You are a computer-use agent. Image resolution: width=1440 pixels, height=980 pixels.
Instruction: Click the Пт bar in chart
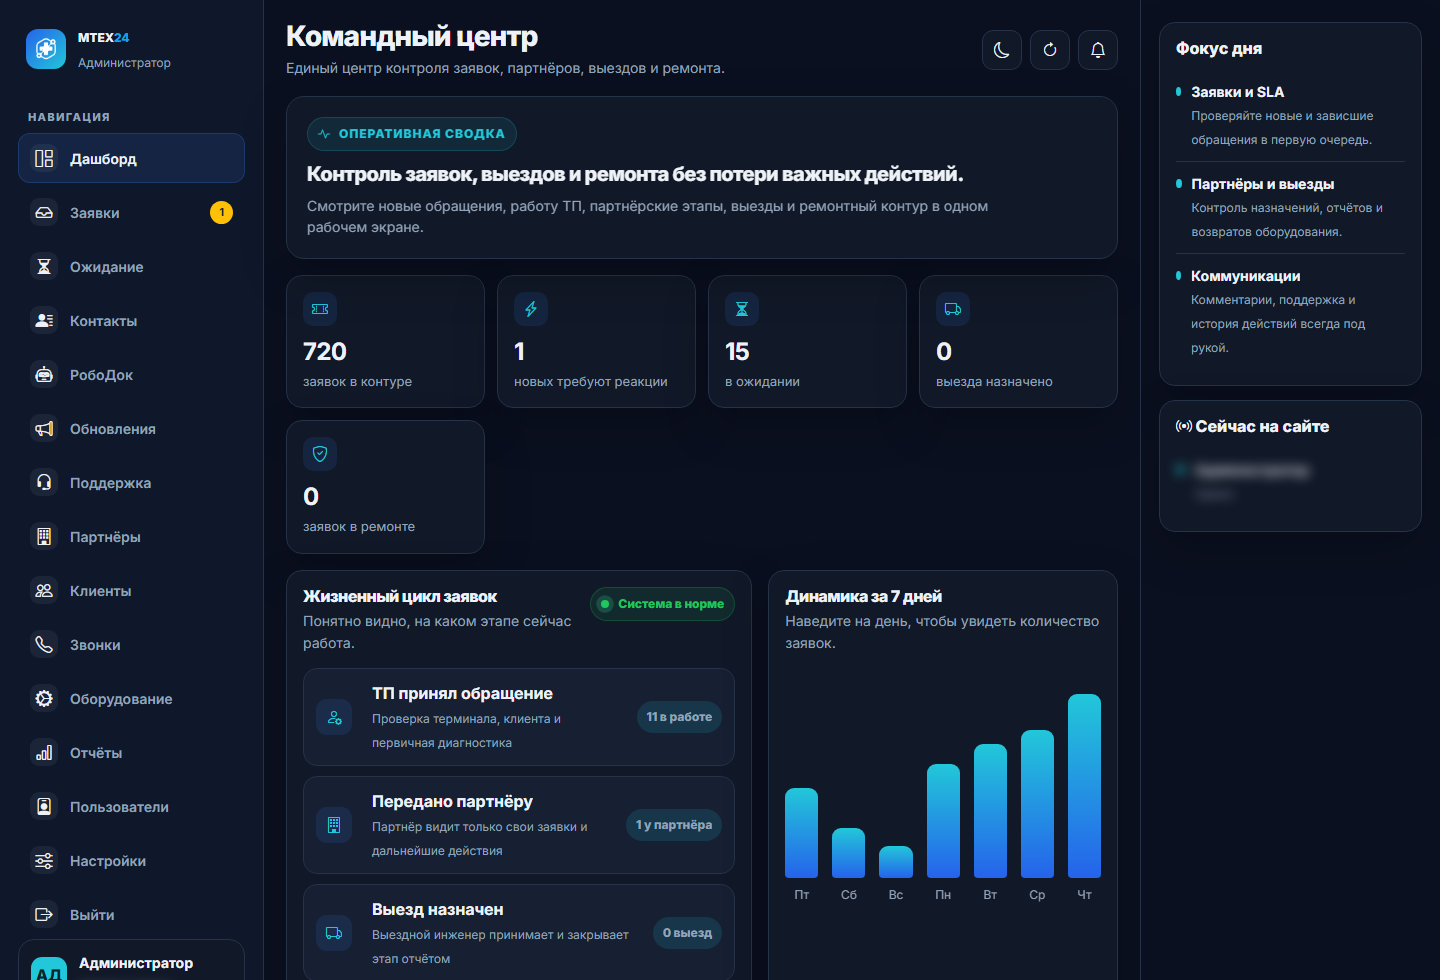click(801, 833)
